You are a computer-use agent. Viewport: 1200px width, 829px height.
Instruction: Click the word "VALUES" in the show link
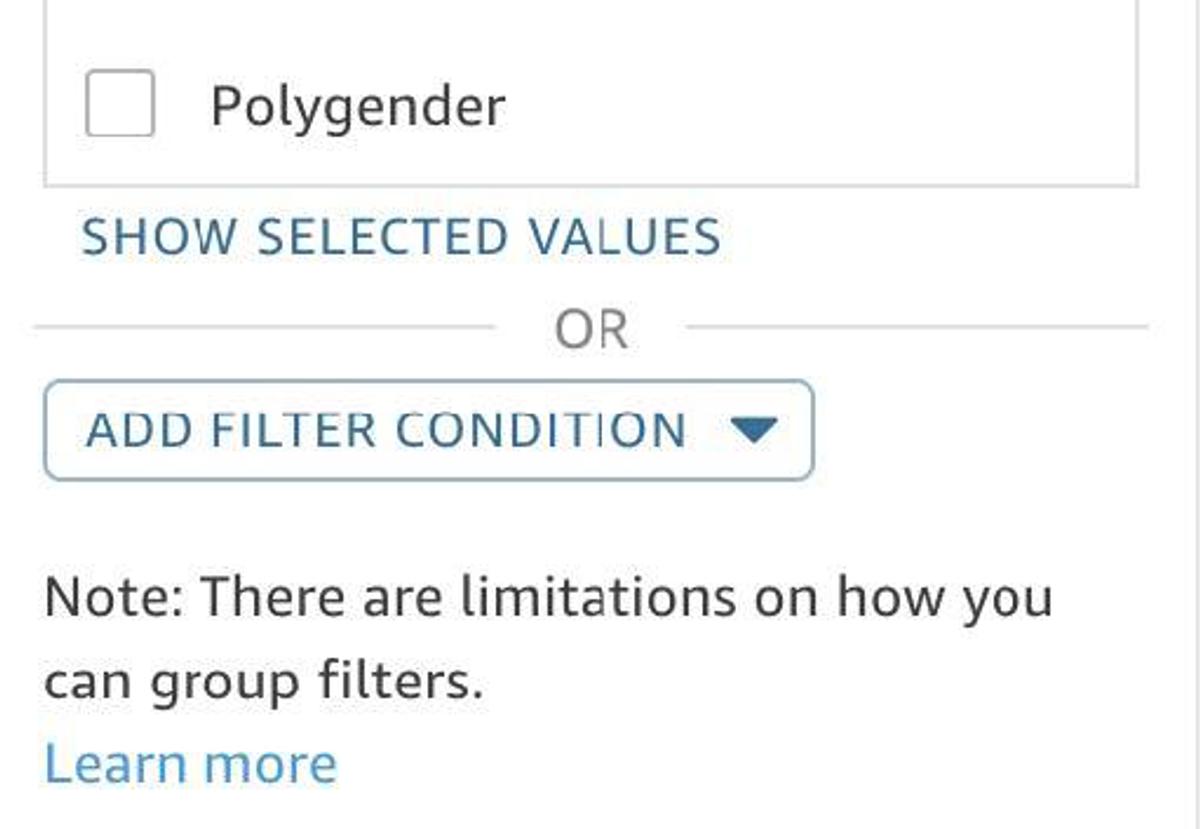coord(624,238)
